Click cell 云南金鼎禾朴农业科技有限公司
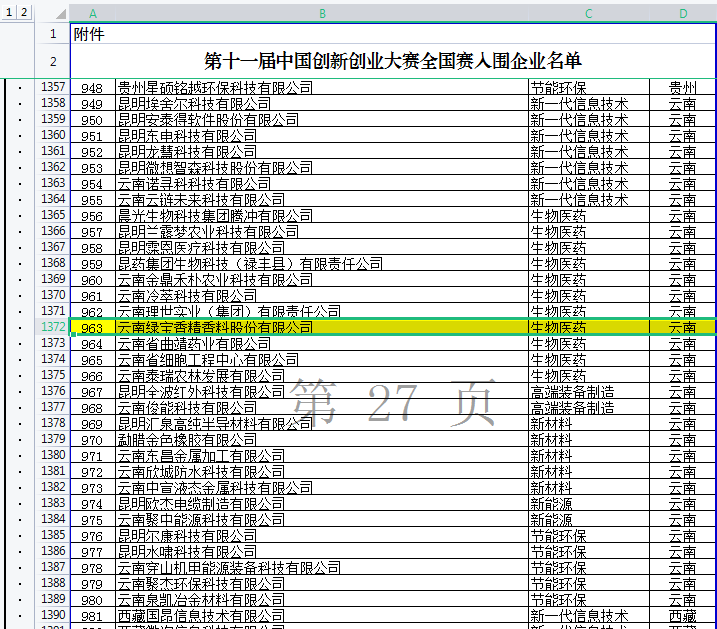The height and width of the screenshot is (629, 717). click(322, 279)
